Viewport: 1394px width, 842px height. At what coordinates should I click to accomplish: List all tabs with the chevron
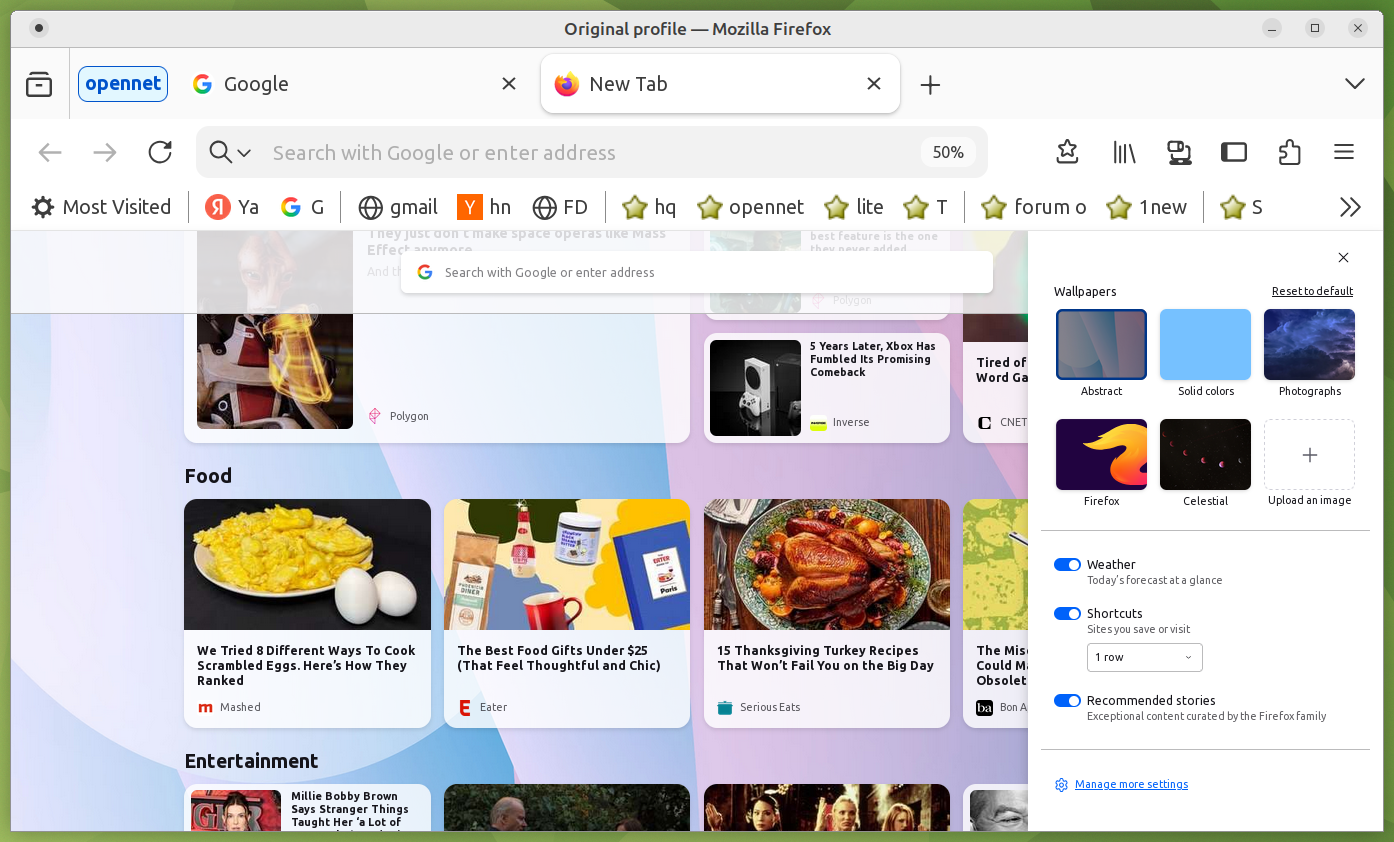pos(1355,84)
